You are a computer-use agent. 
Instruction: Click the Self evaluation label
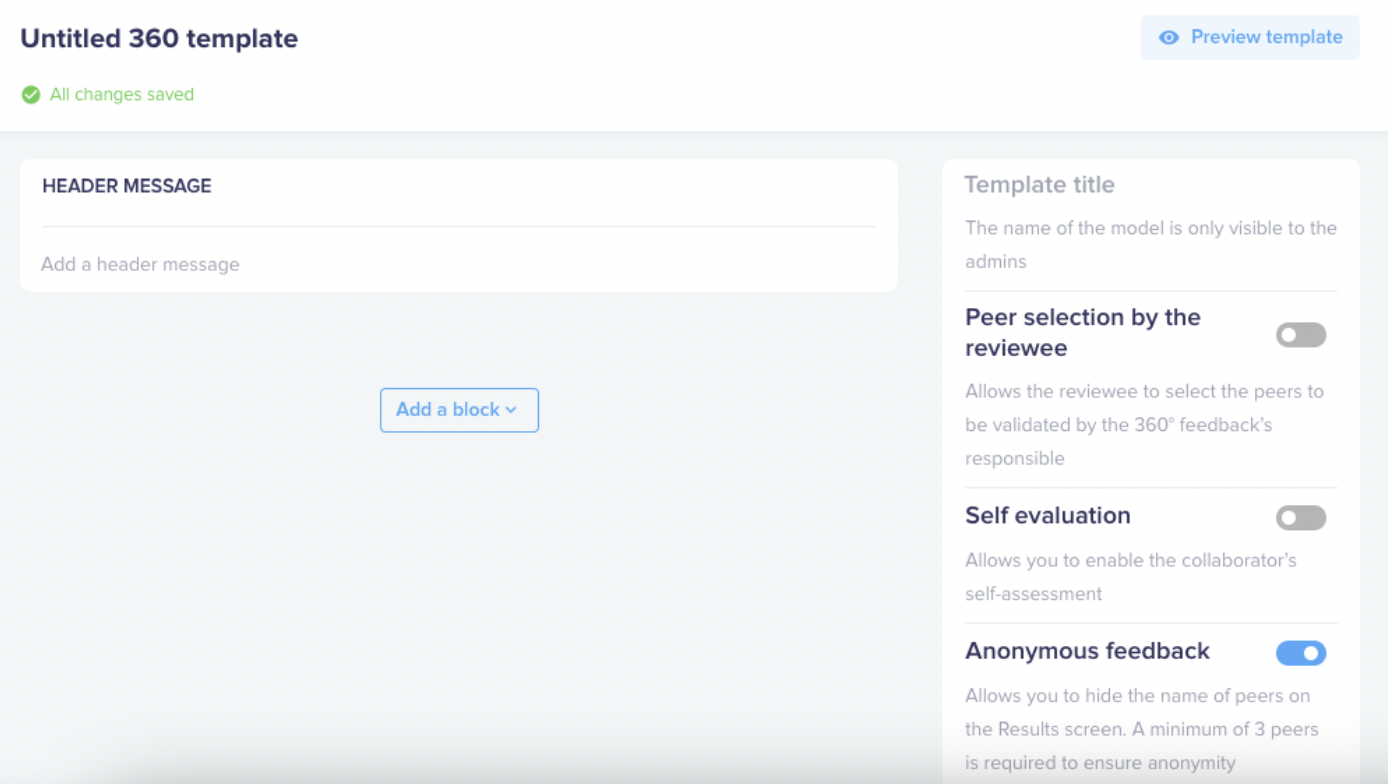pyautogui.click(x=1048, y=516)
